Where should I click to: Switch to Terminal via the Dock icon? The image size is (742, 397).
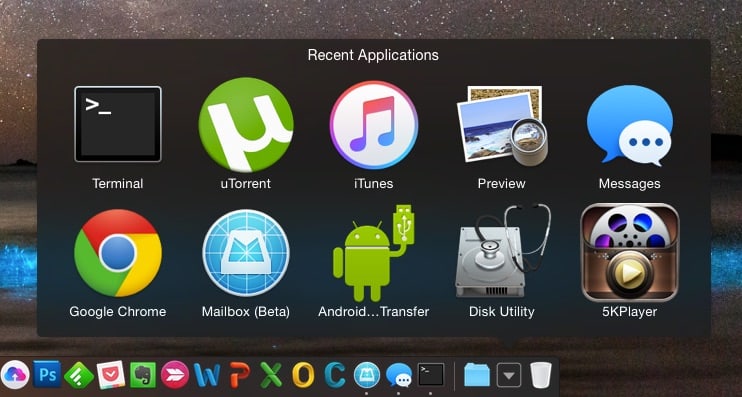tap(431, 375)
